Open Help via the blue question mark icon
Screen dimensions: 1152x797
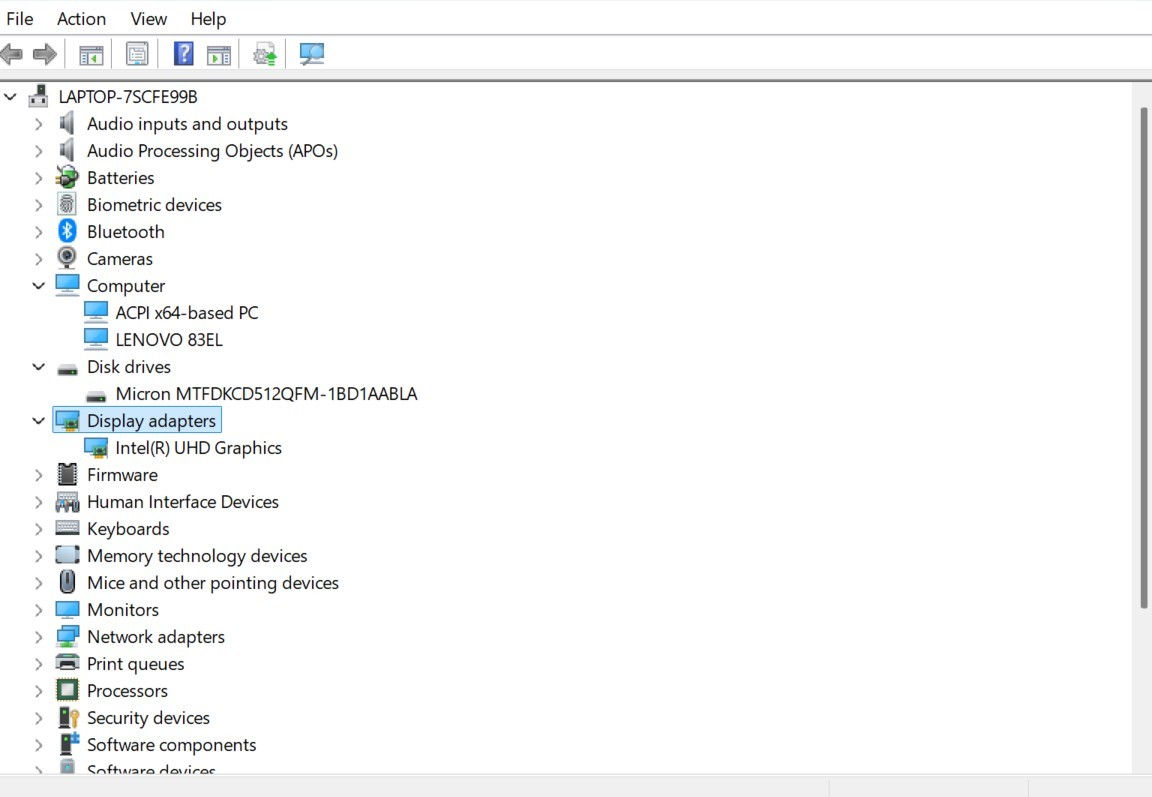(x=184, y=54)
